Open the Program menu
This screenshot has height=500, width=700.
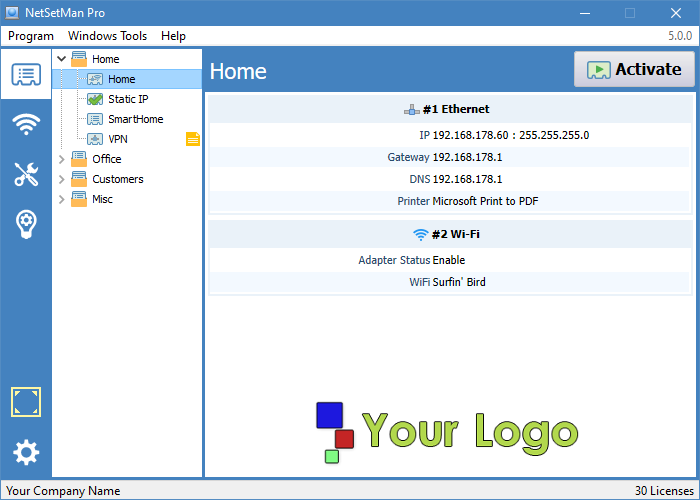point(31,36)
